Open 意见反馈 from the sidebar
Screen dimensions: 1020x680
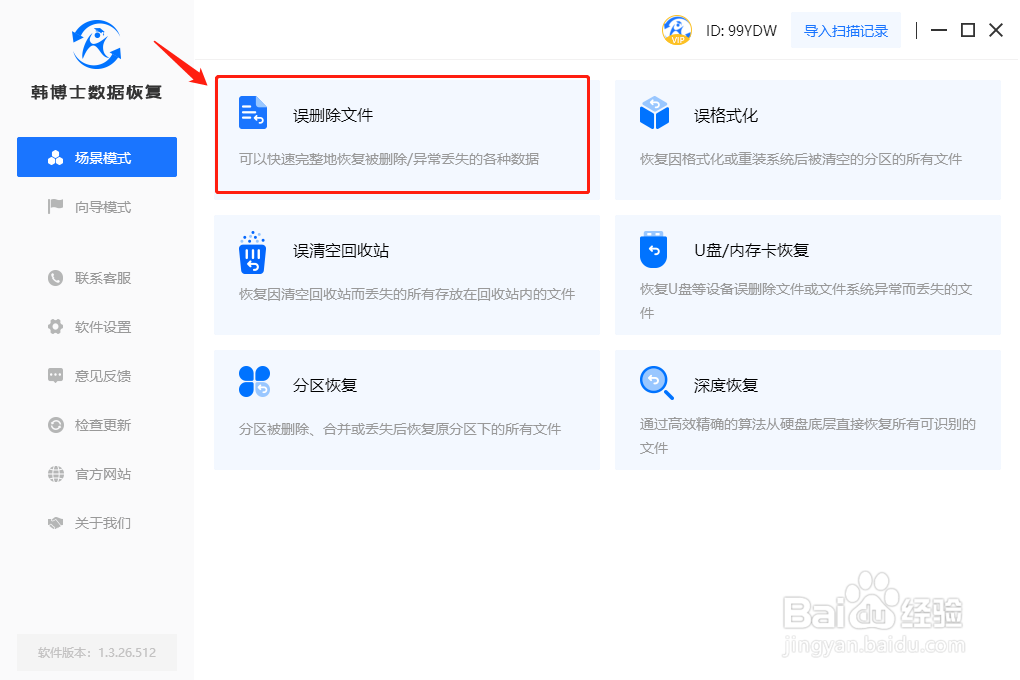(x=90, y=375)
